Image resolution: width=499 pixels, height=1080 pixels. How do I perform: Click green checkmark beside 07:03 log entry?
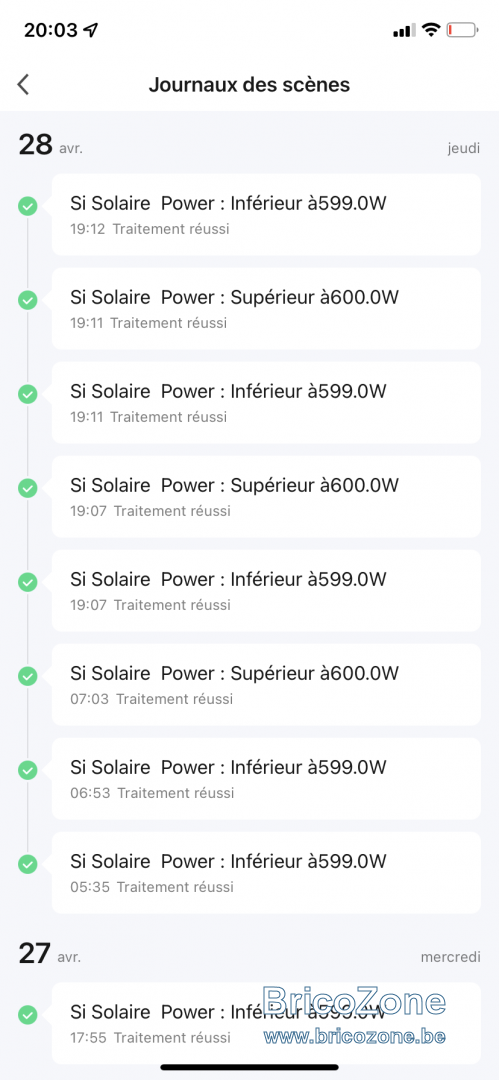click(x=28, y=676)
